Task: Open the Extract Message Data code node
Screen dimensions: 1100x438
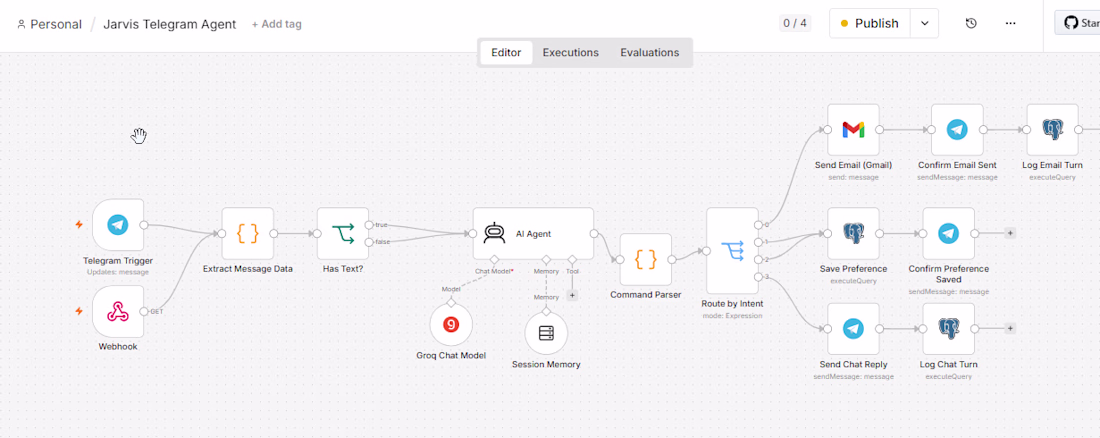Action: click(x=248, y=234)
